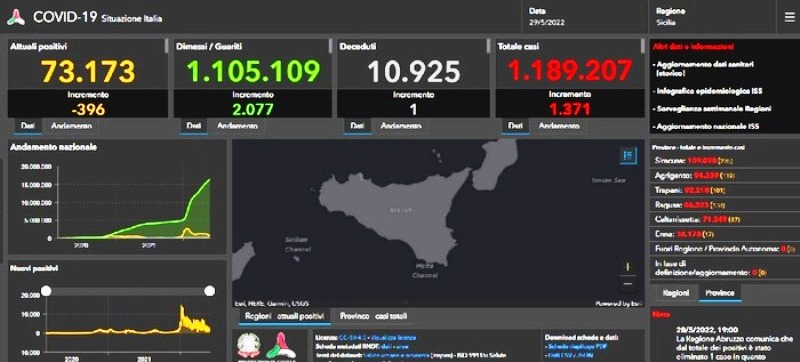Zoom in on the Sicily map
The width and height of the screenshot is (800, 362).
(x=628, y=267)
